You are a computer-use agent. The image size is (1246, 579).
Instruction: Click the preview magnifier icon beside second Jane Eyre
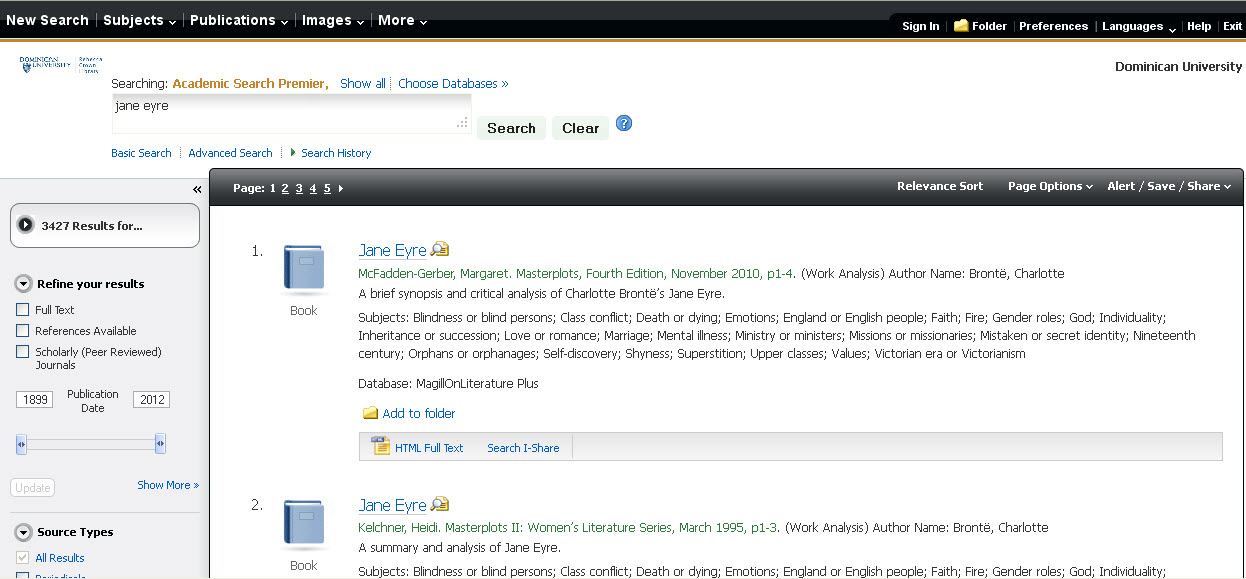pyautogui.click(x=440, y=504)
